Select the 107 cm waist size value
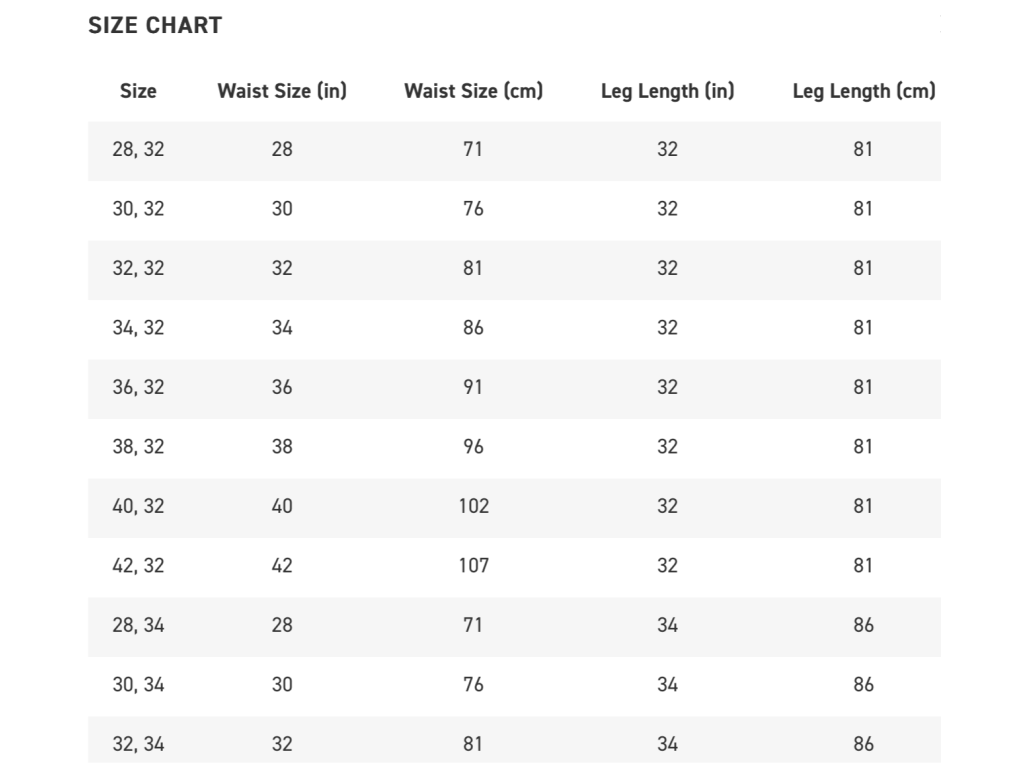The width and height of the screenshot is (1024, 768). (473, 566)
